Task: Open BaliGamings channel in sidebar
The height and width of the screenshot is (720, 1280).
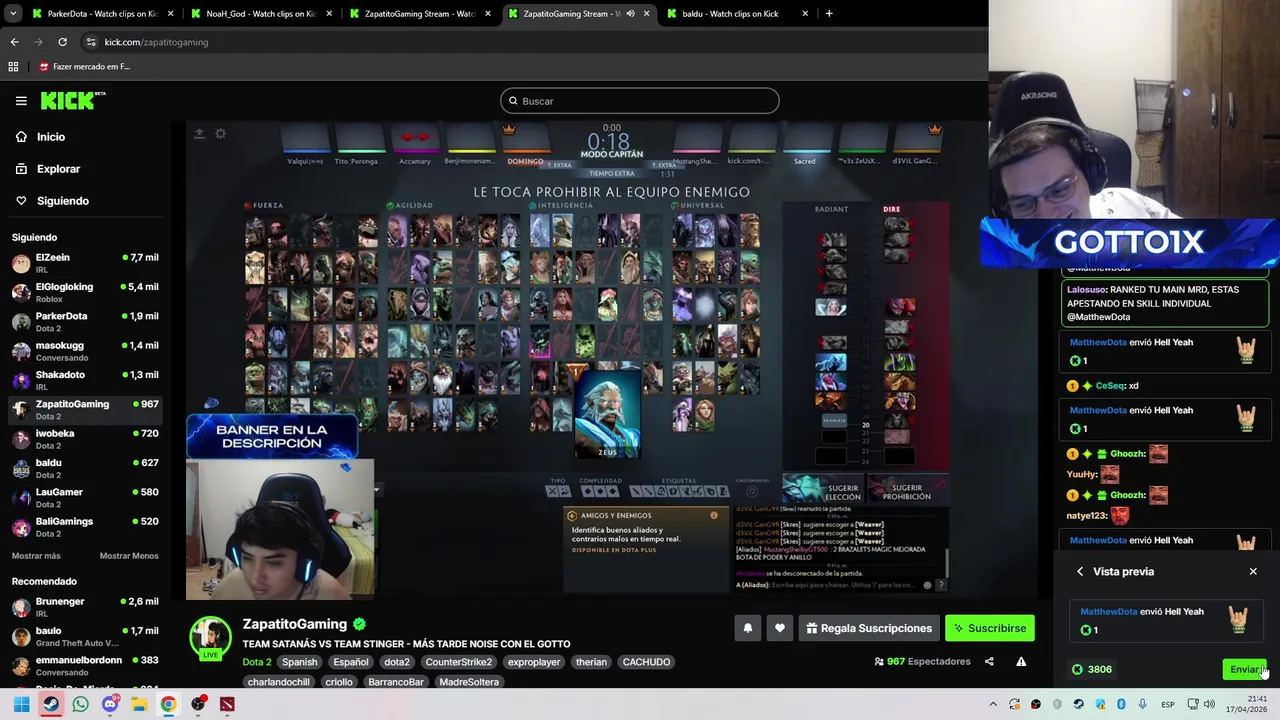Action: coord(85,526)
